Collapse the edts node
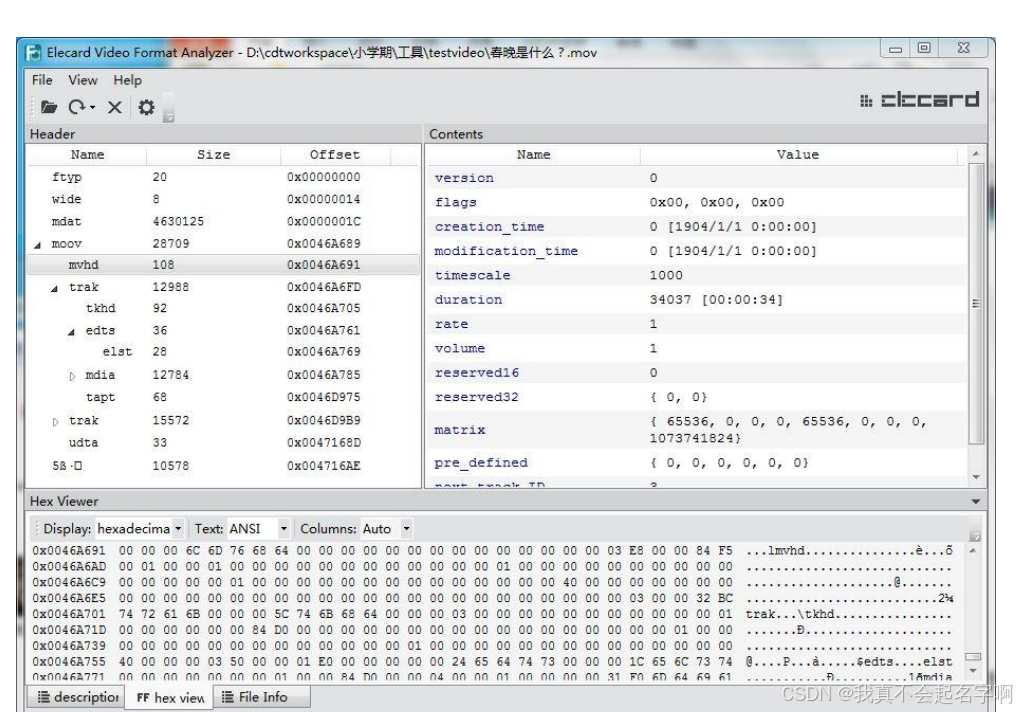1017x712 pixels. point(71,331)
